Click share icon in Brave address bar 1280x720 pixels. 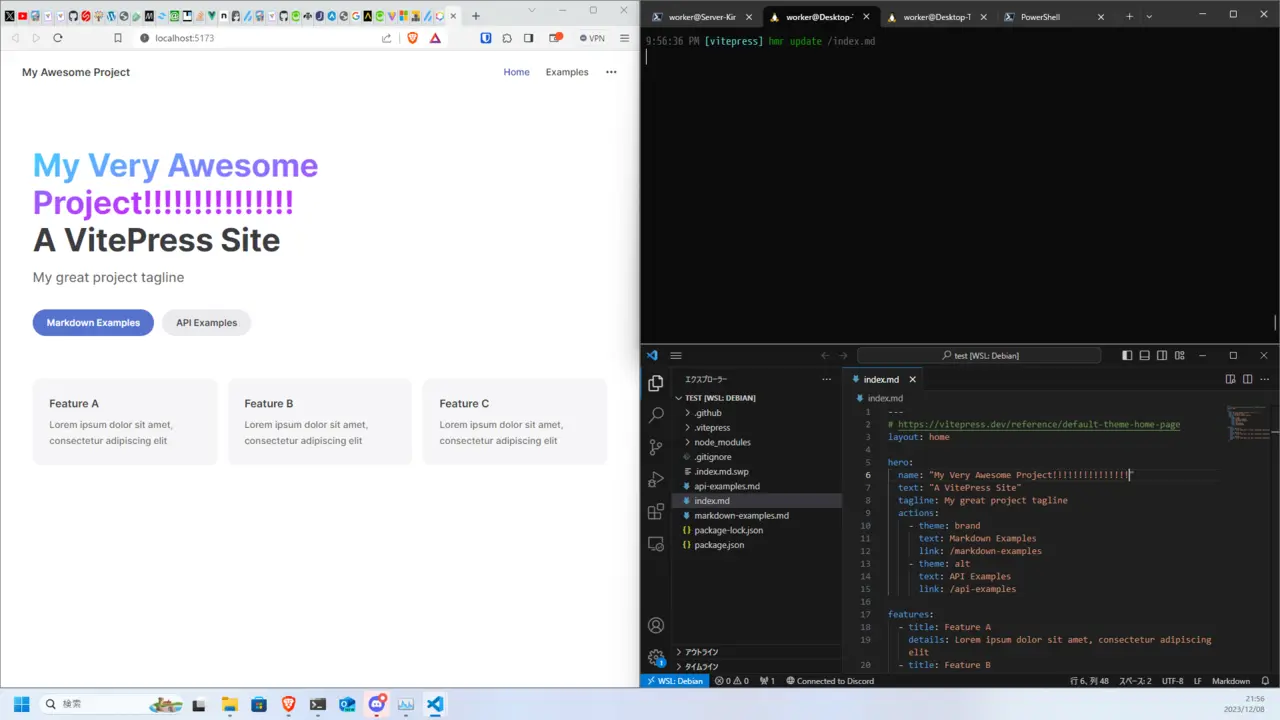[x=386, y=38]
